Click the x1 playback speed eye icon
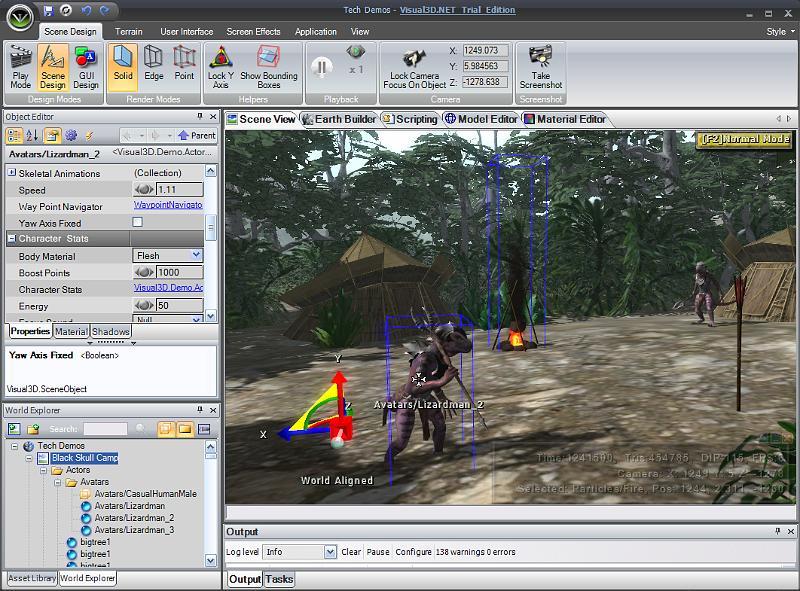 coord(356,52)
